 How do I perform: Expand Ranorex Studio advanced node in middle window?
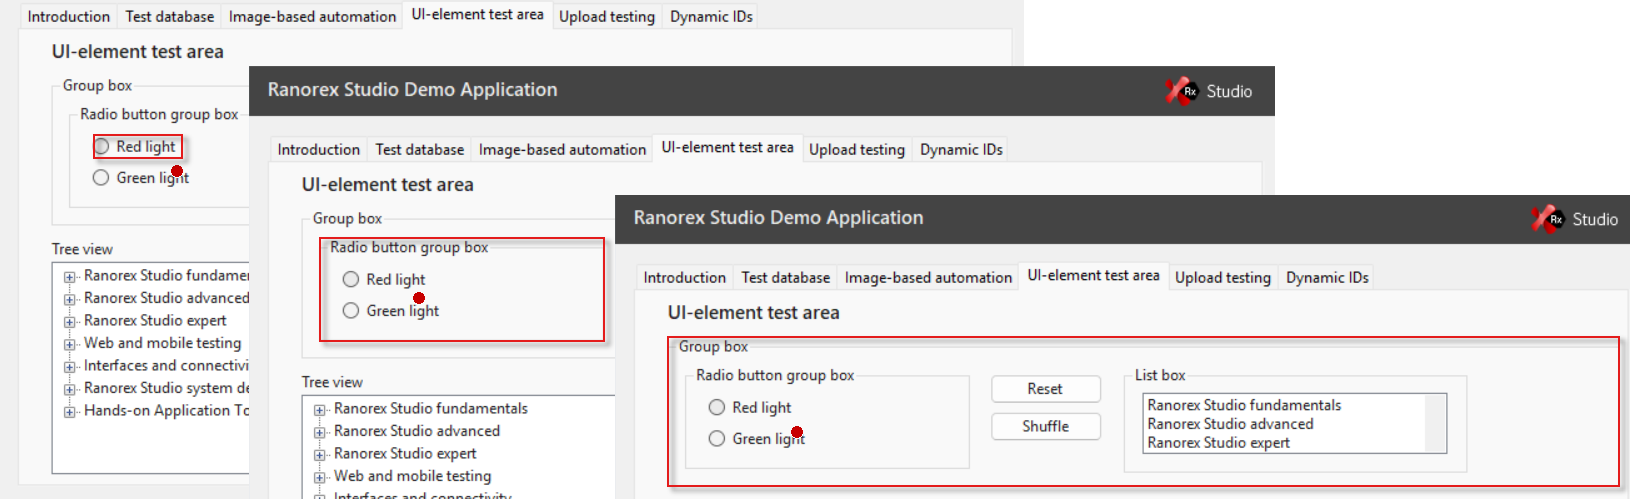click(320, 432)
